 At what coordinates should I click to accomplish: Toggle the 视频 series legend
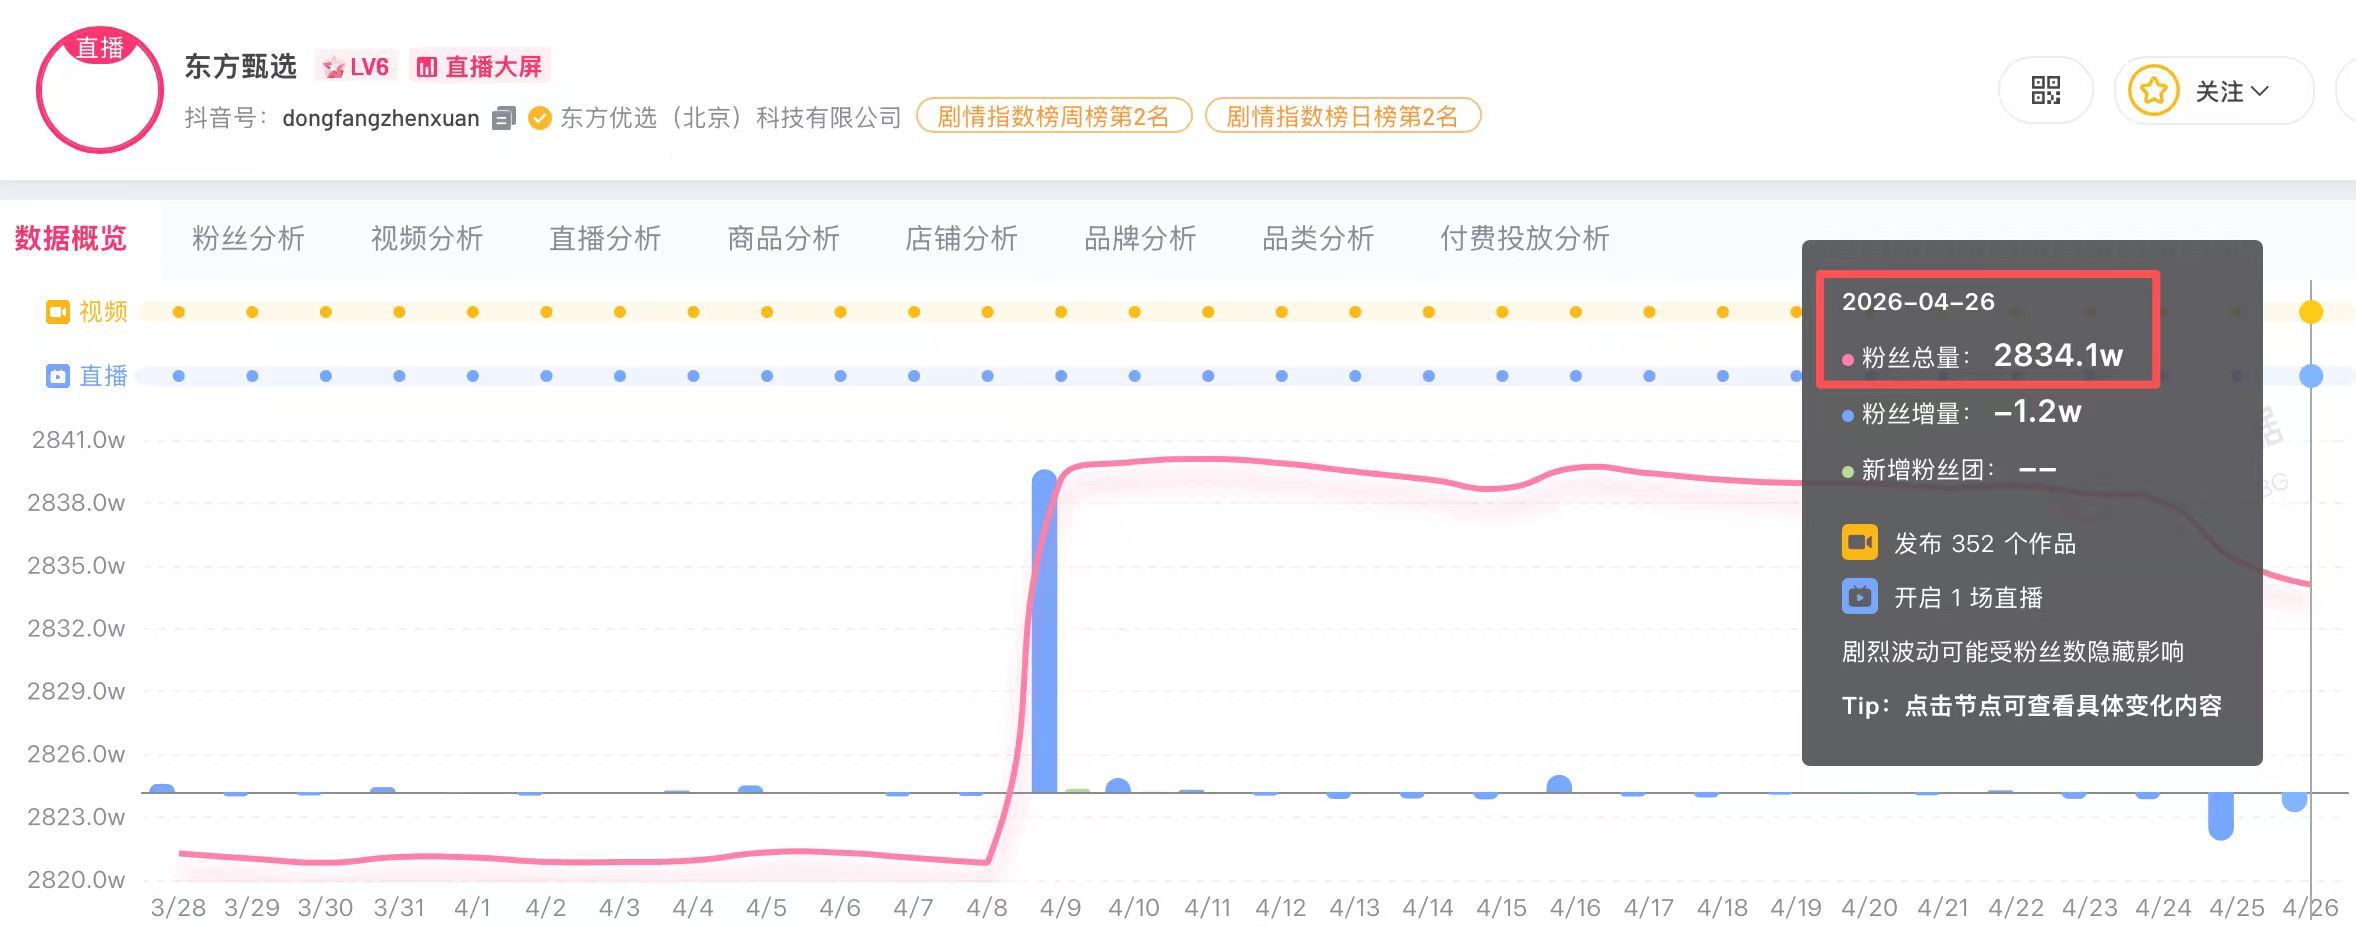(x=87, y=312)
